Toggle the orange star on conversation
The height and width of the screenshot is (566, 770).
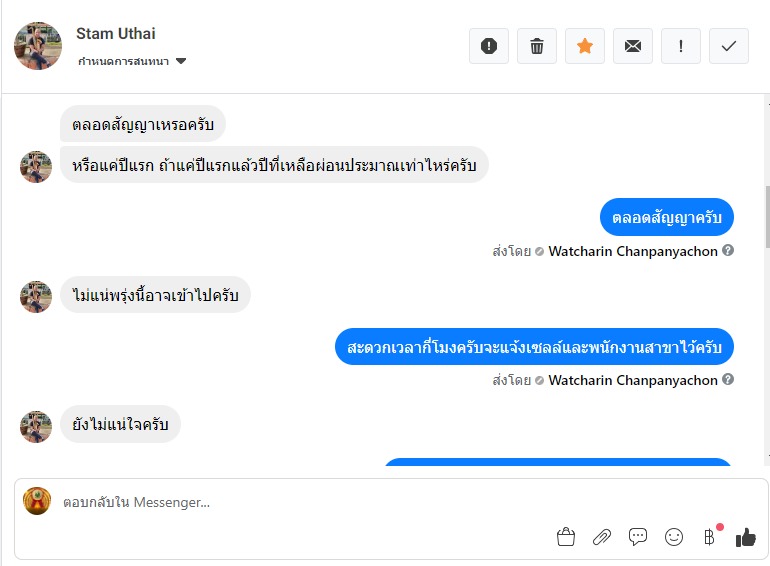585,46
